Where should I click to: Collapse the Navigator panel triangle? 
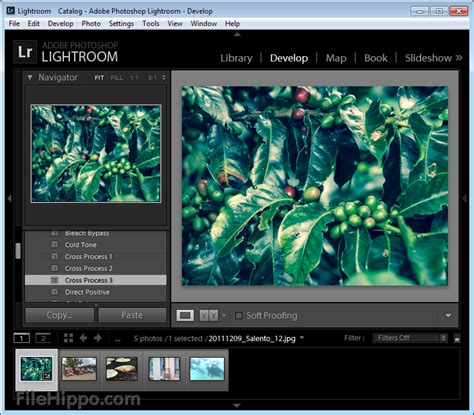tap(30, 77)
